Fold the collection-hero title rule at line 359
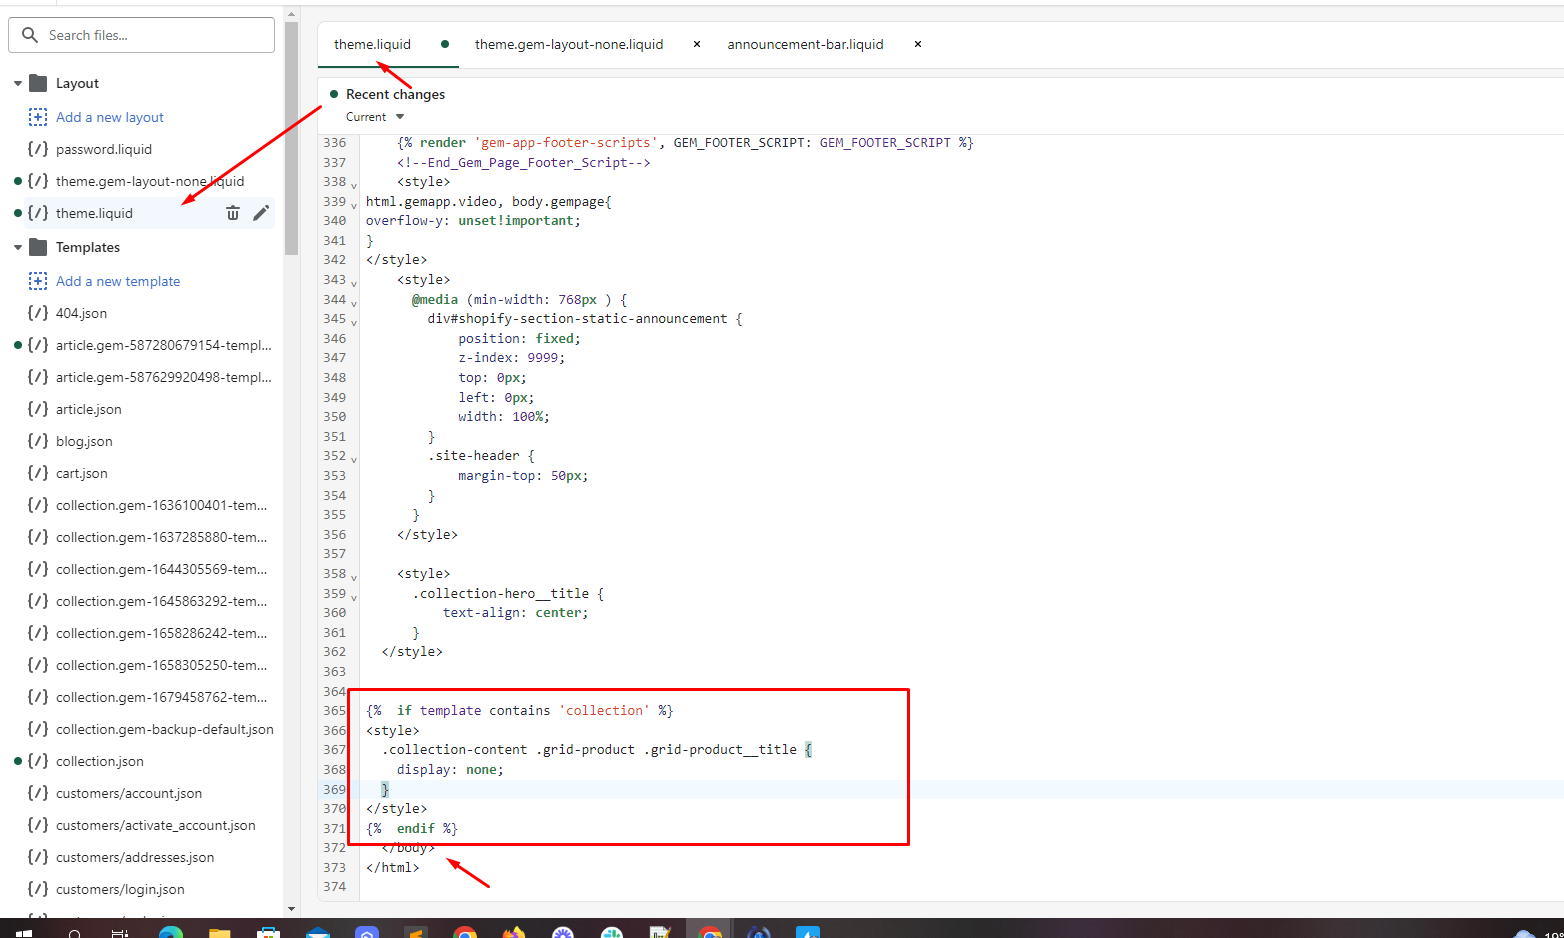Viewport: 1564px width, 938px height. (x=354, y=596)
